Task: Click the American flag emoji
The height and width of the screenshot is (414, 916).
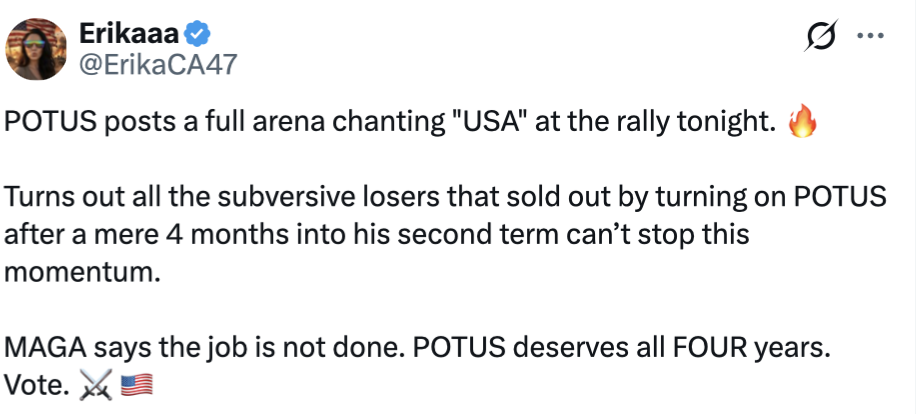Action: click(137, 385)
